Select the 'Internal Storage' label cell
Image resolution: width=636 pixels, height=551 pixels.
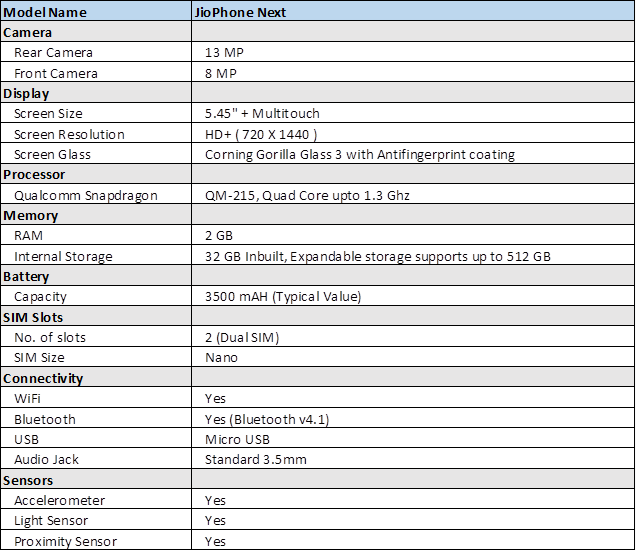(96, 256)
